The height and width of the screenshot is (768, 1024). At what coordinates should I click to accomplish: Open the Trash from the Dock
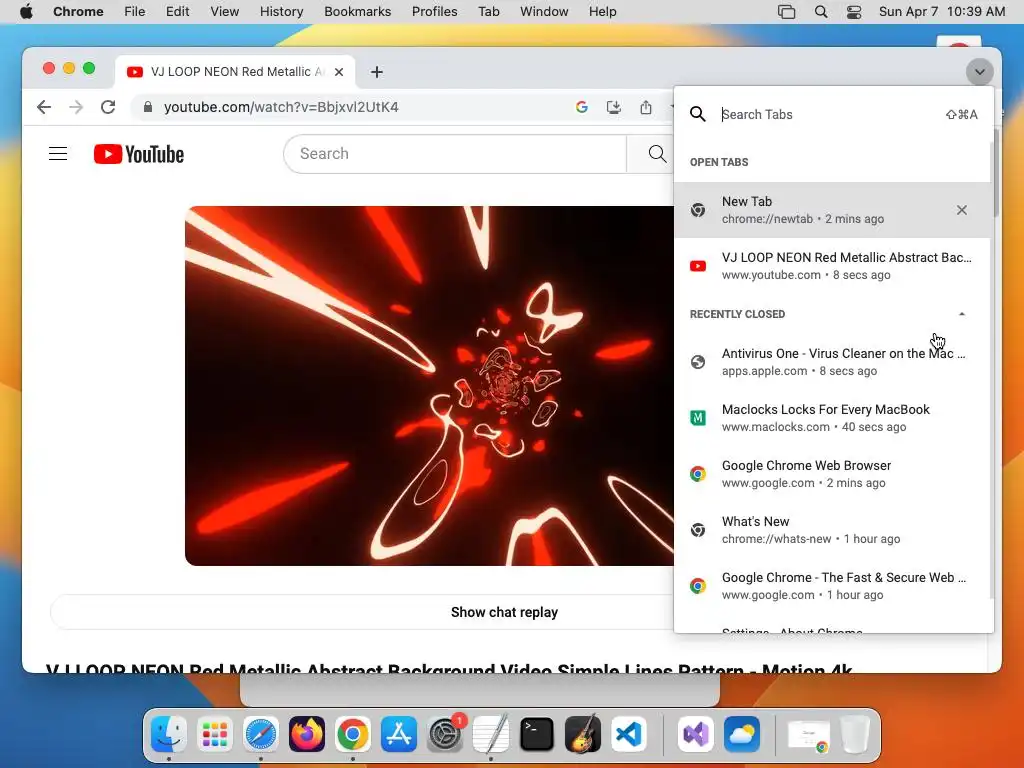point(855,734)
